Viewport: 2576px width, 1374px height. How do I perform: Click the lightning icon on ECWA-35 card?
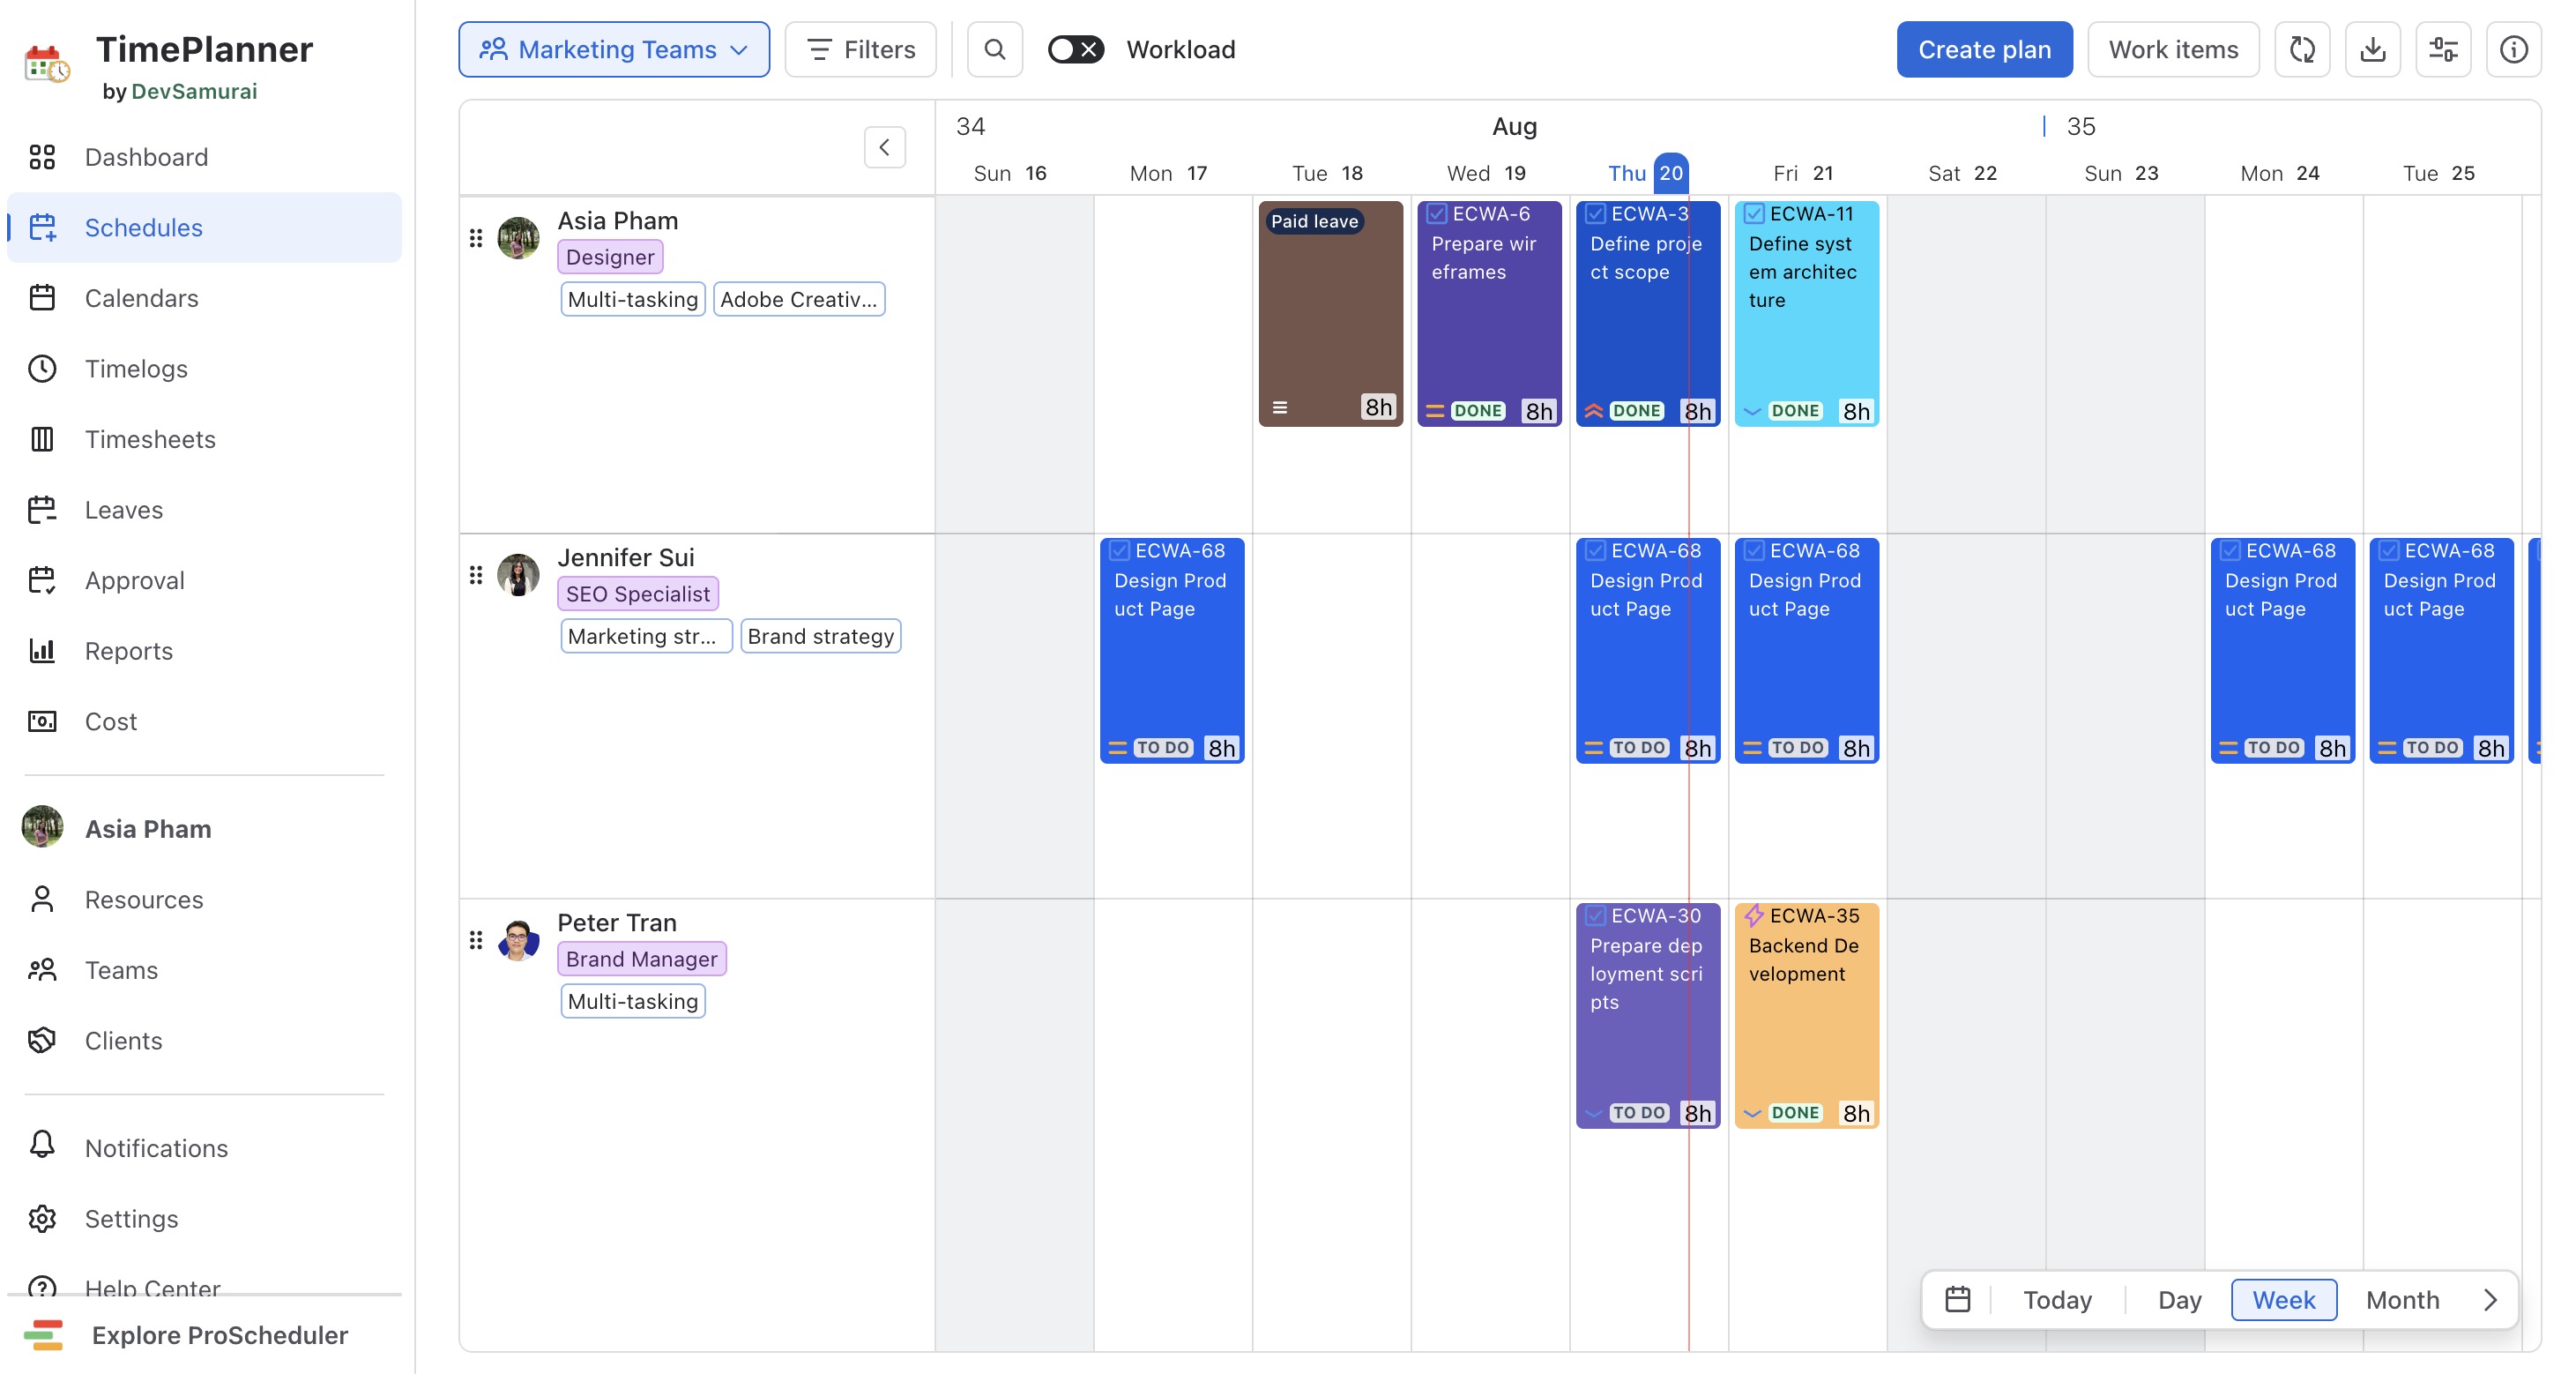[1754, 916]
